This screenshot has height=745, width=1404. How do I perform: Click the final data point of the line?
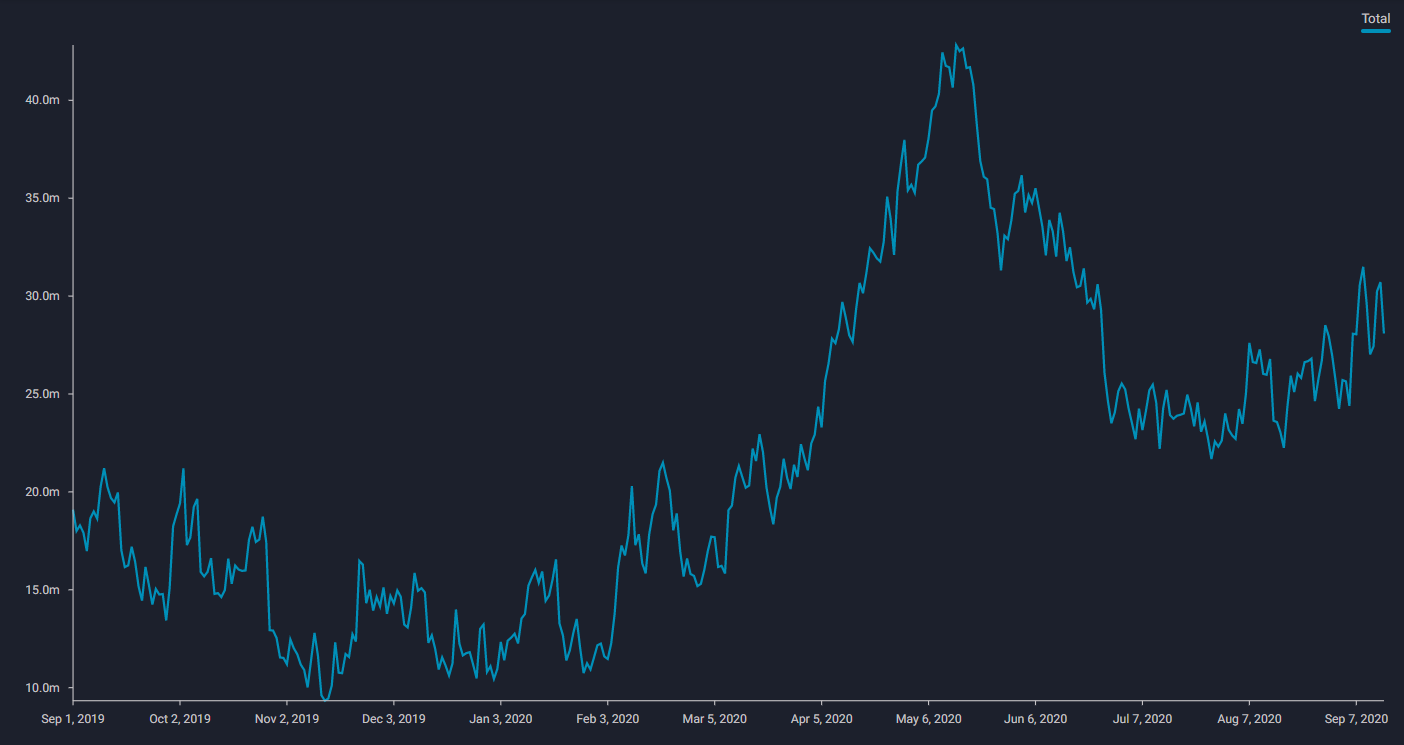point(1384,332)
